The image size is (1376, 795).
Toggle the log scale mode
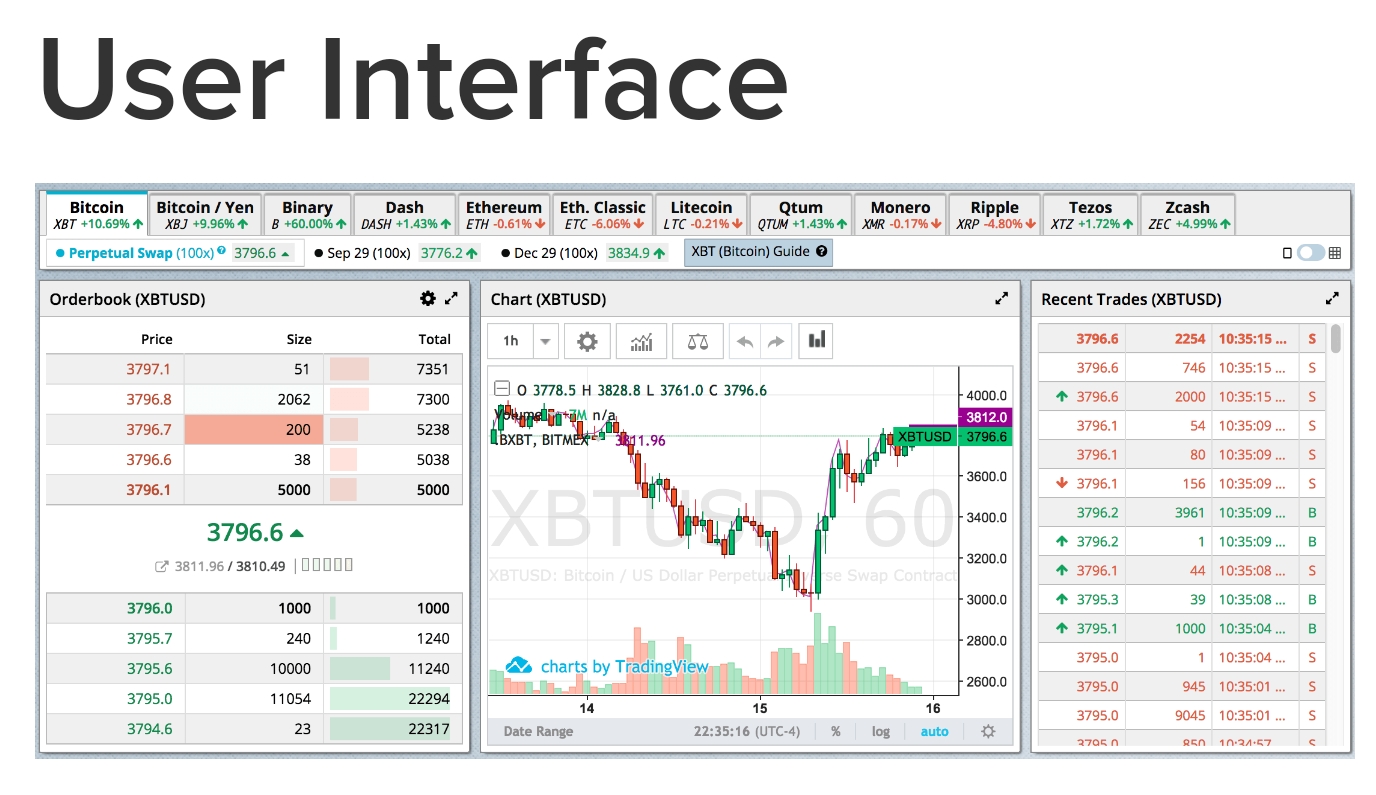click(x=880, y=731)
